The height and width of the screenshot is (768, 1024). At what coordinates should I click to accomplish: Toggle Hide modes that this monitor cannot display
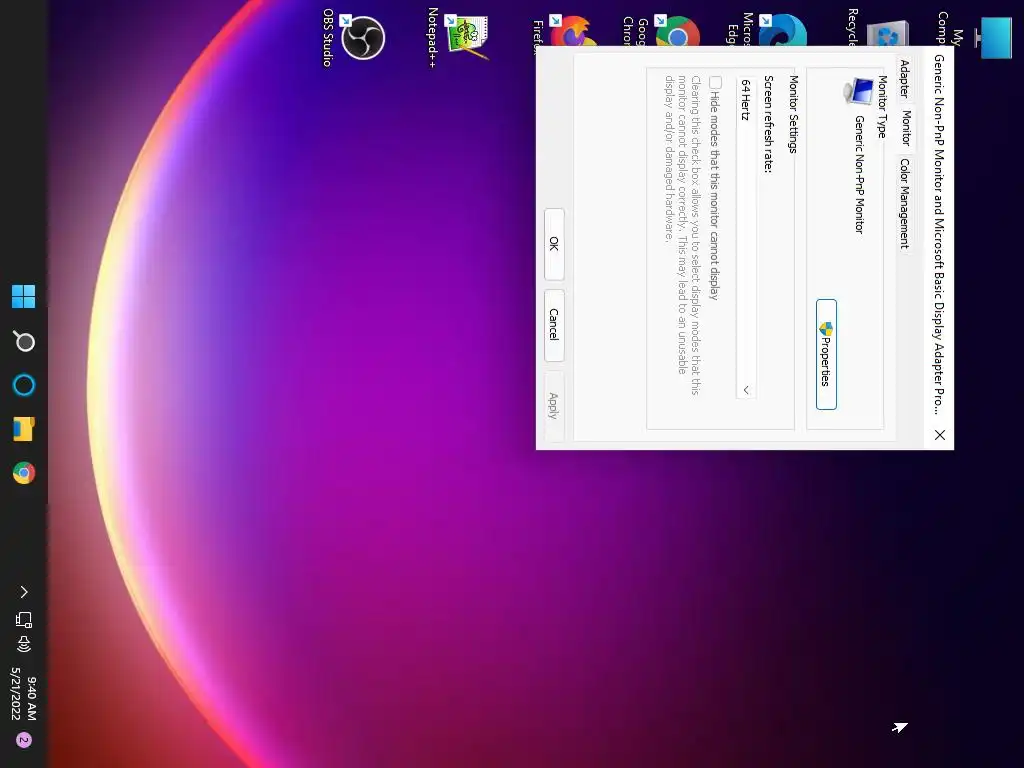(x=716, y=82)
